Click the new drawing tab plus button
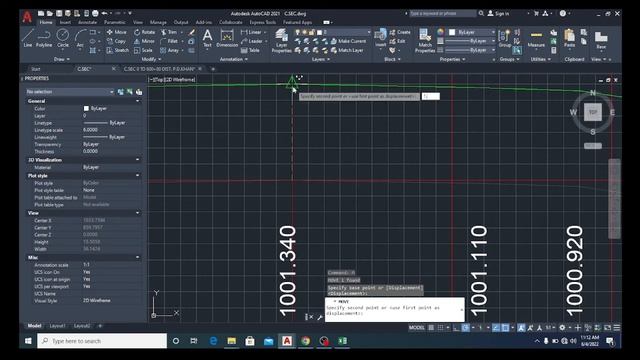 (213, 69)
